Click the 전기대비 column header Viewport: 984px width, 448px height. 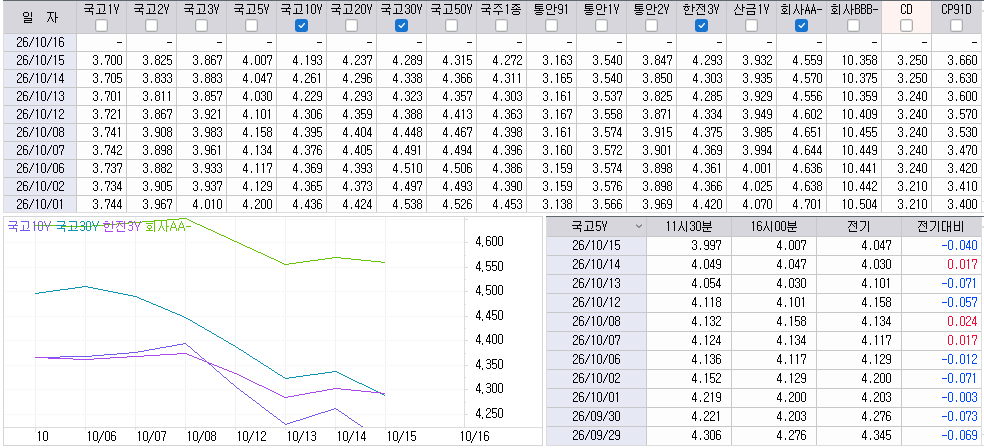941,227
